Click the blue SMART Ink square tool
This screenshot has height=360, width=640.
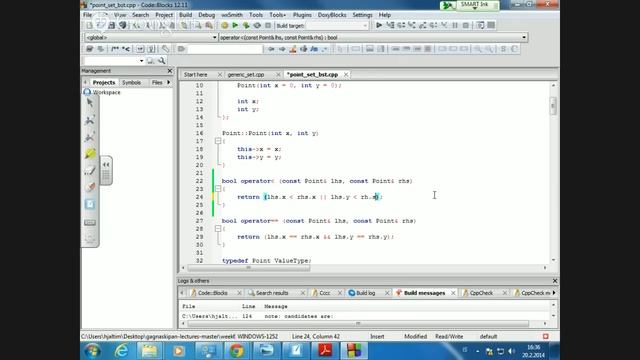click(90, 204)
